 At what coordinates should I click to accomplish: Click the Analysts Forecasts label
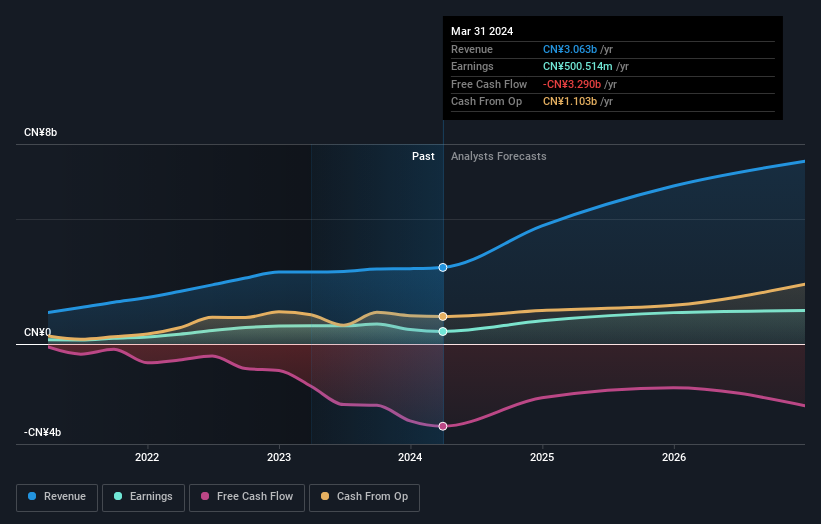[x=498, y=156]
